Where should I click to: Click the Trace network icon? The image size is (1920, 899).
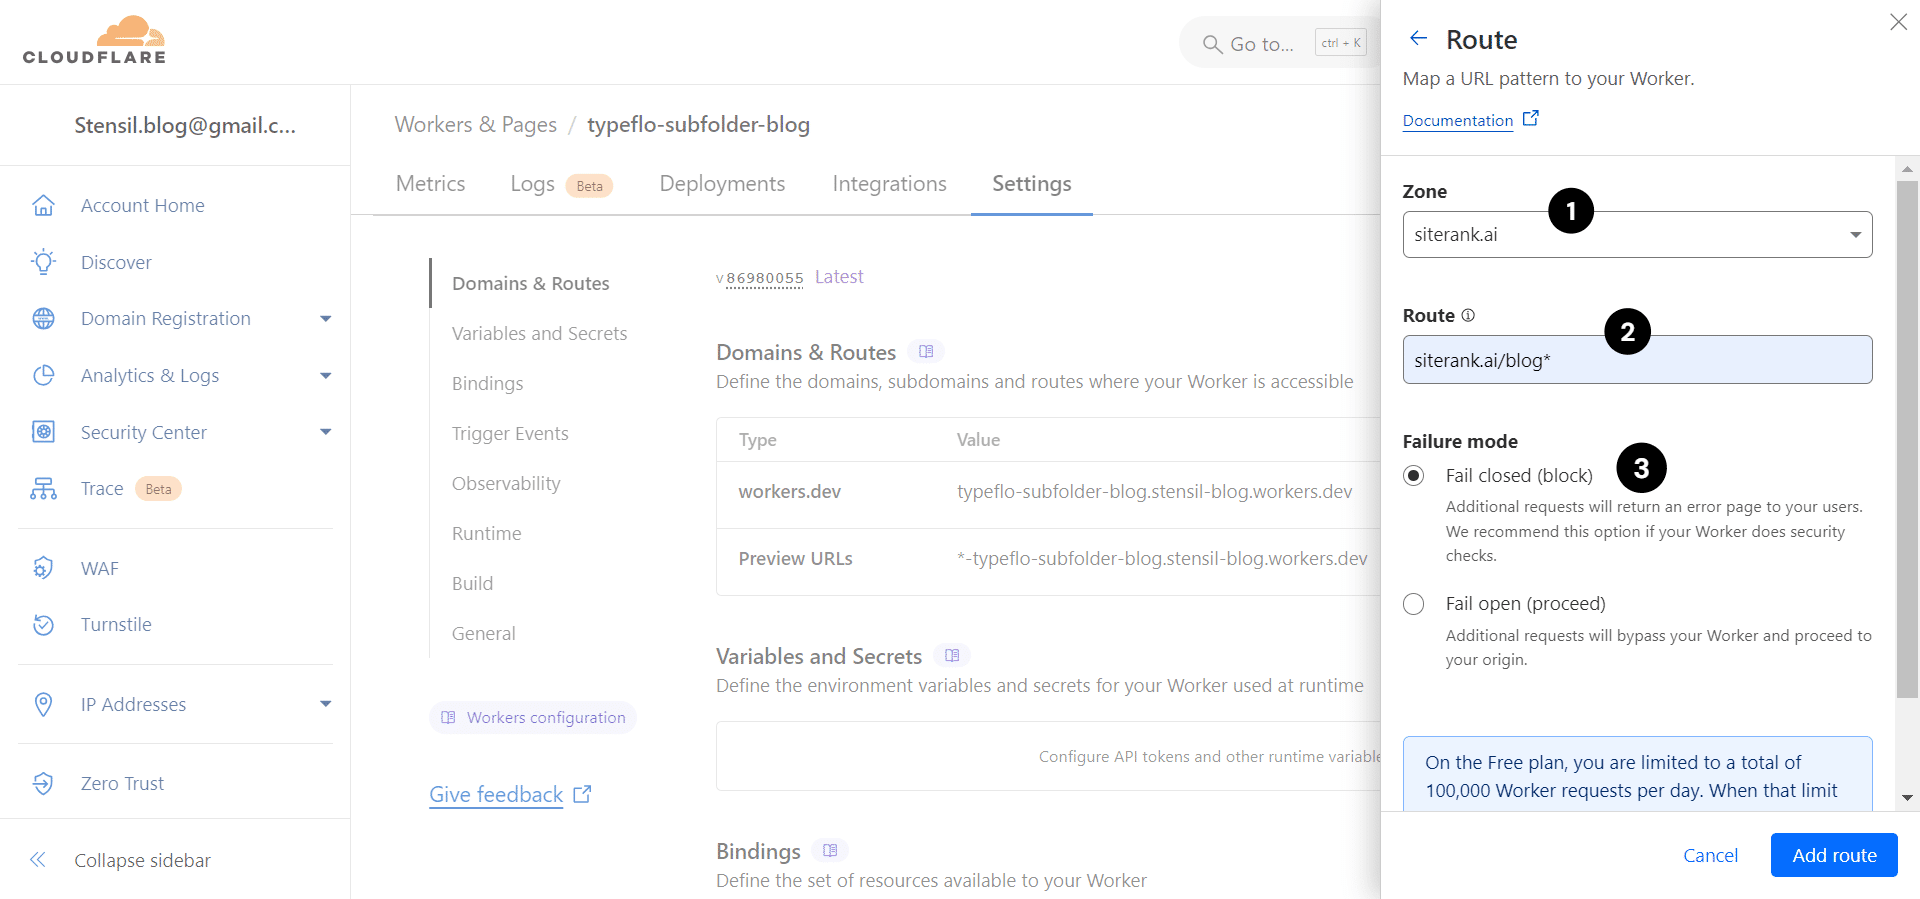tap(43, 489)
